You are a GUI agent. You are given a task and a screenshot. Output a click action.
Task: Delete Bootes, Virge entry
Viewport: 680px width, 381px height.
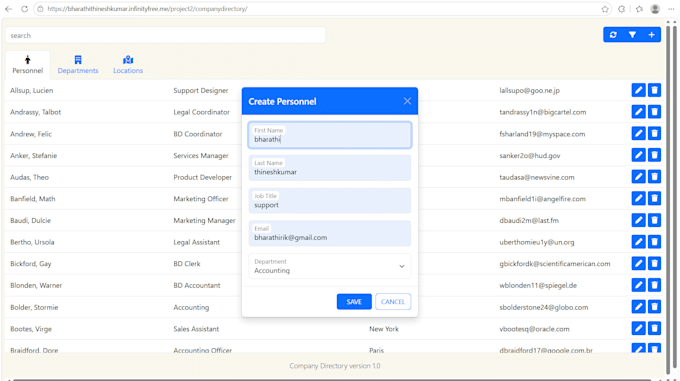[x=654, y=329]
